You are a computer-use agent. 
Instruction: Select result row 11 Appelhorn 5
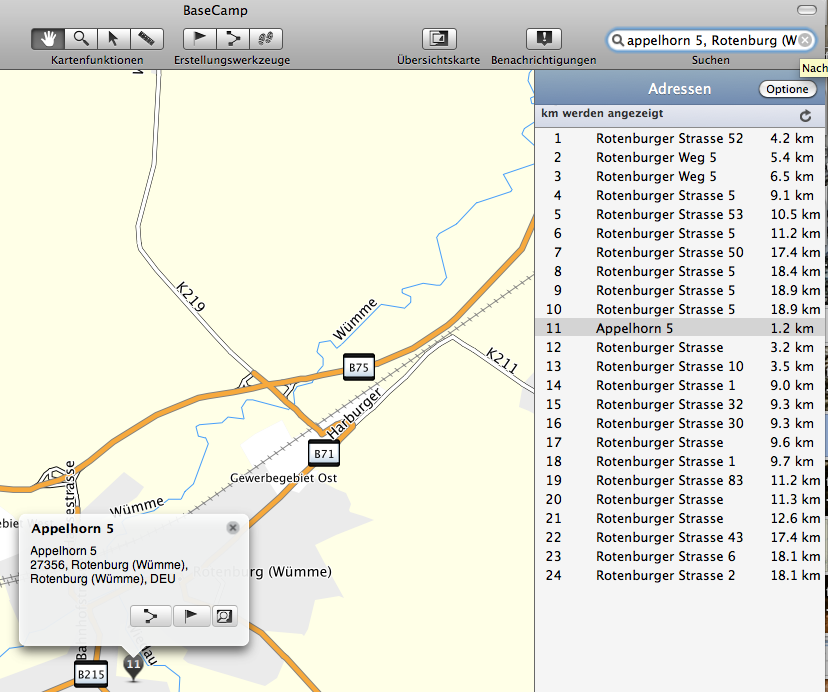click(x=680, y=329)
